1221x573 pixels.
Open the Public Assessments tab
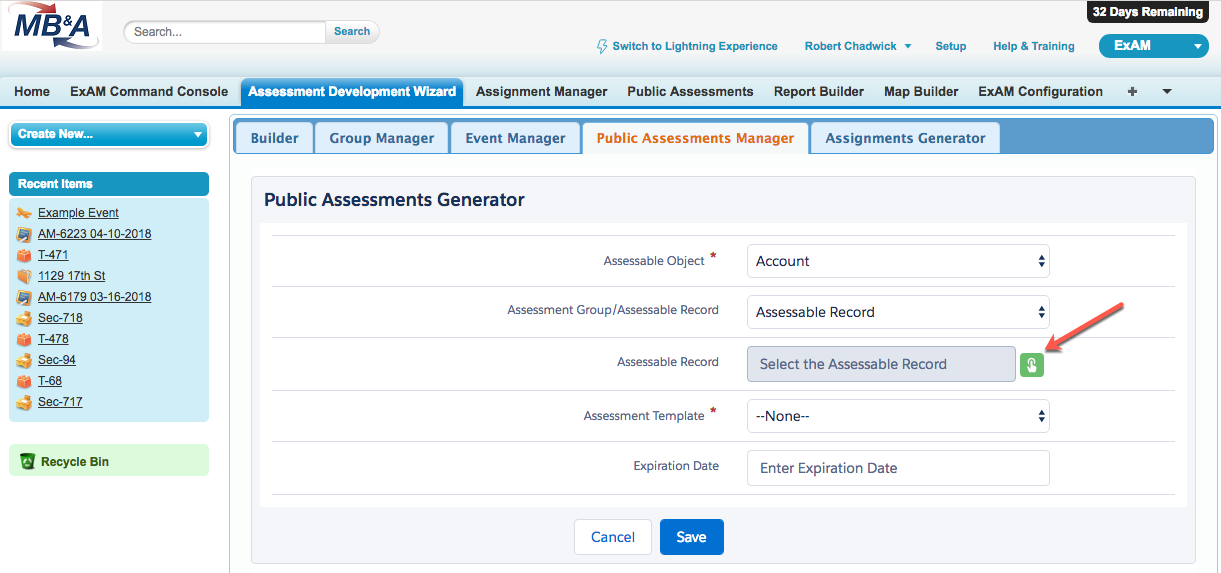pyautogui.click(x=690, y=91)
